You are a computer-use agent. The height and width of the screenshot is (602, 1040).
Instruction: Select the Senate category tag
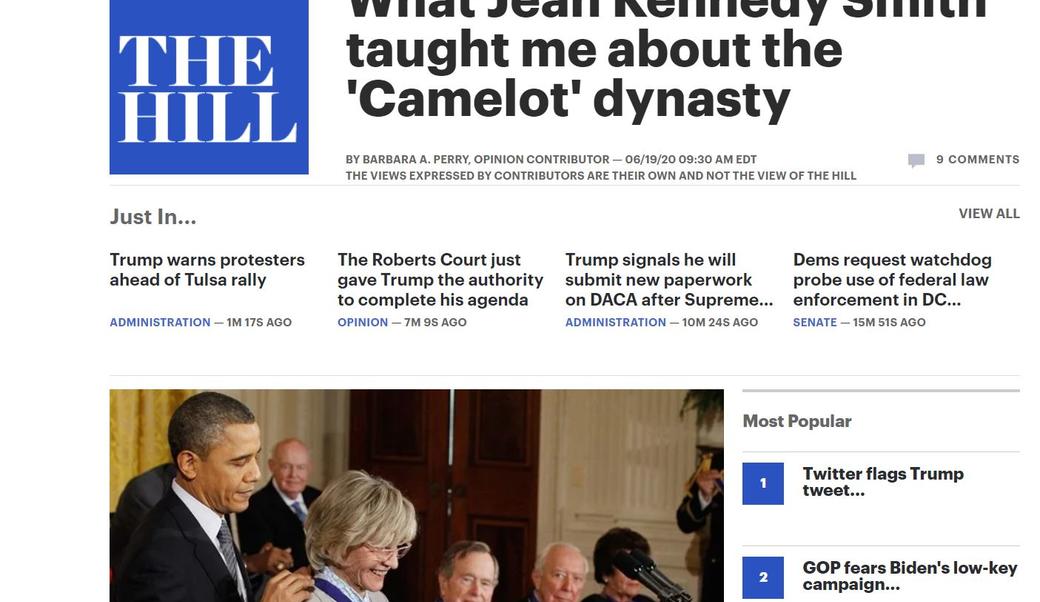point(814,323)
